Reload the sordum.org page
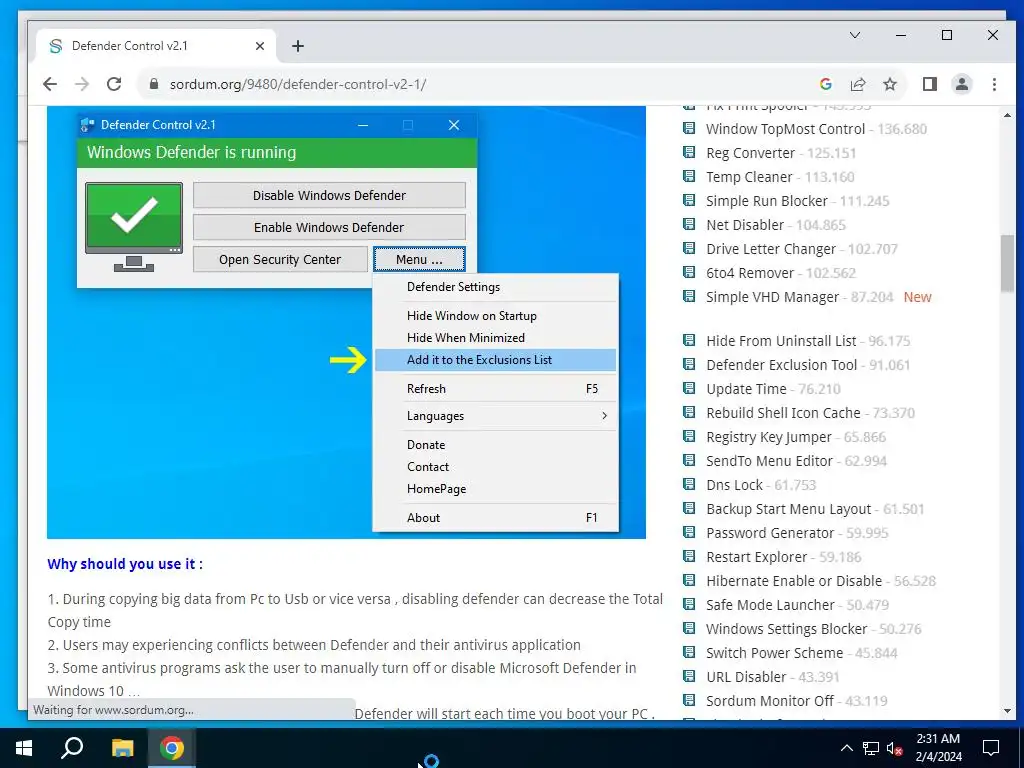 (x=114, y=84)
